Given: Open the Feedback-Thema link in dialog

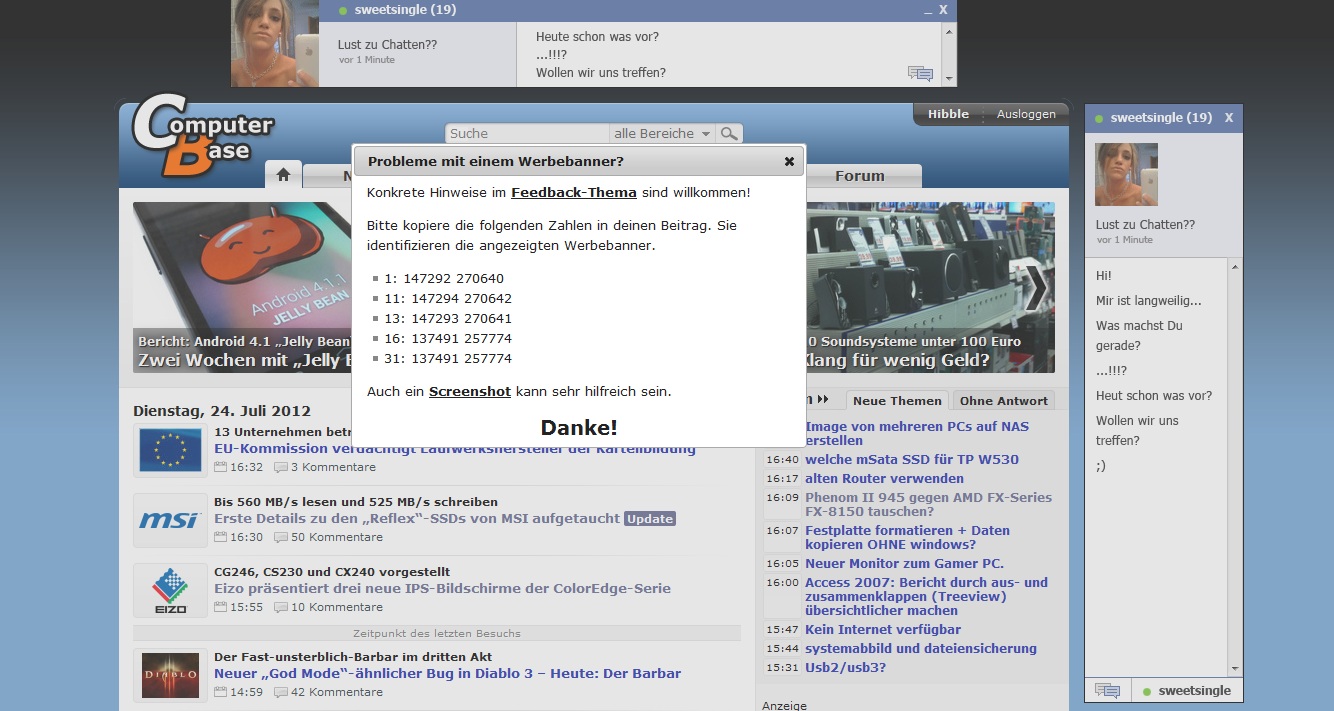Looking at the screenshot, I should coord(574,192).
